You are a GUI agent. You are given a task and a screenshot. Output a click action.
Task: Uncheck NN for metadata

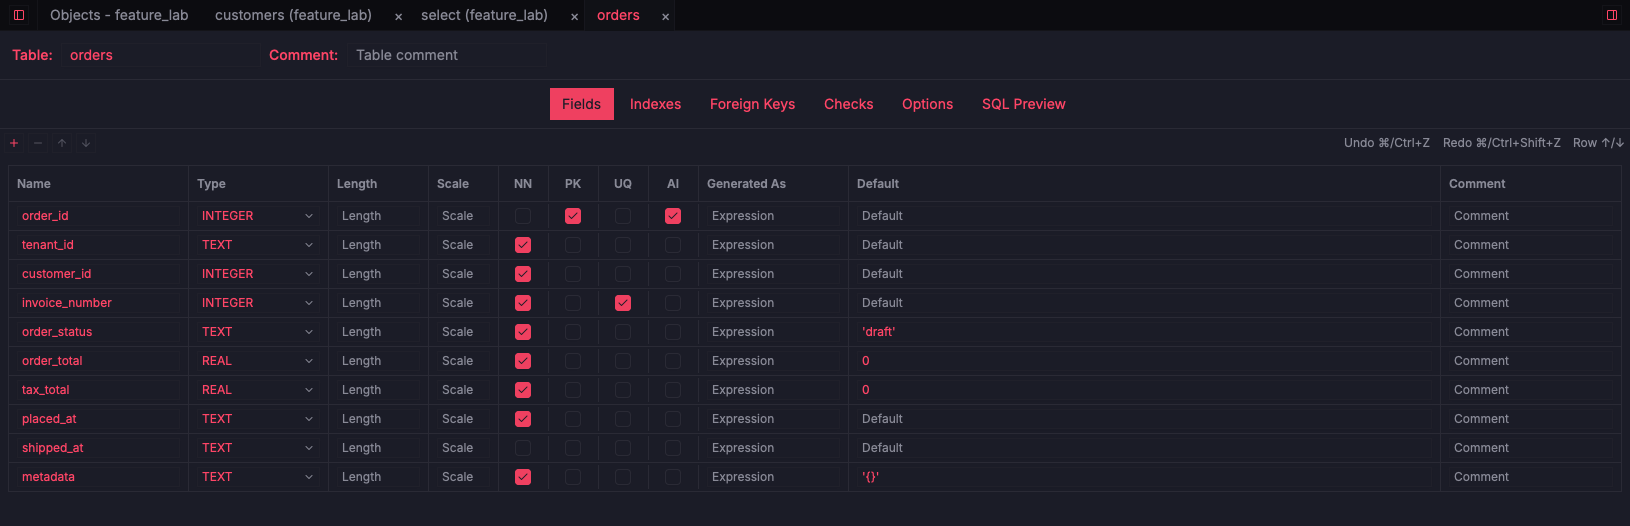[523, 477]
